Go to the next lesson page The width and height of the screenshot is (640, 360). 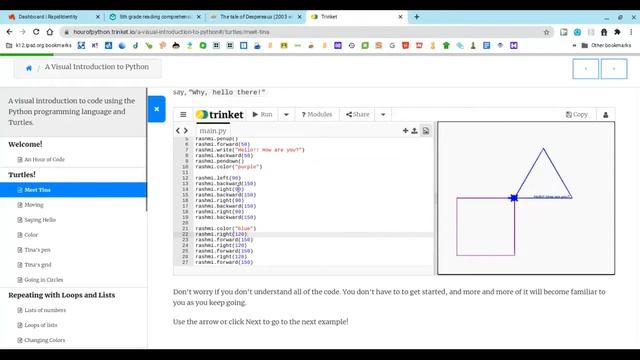[614, 69]
